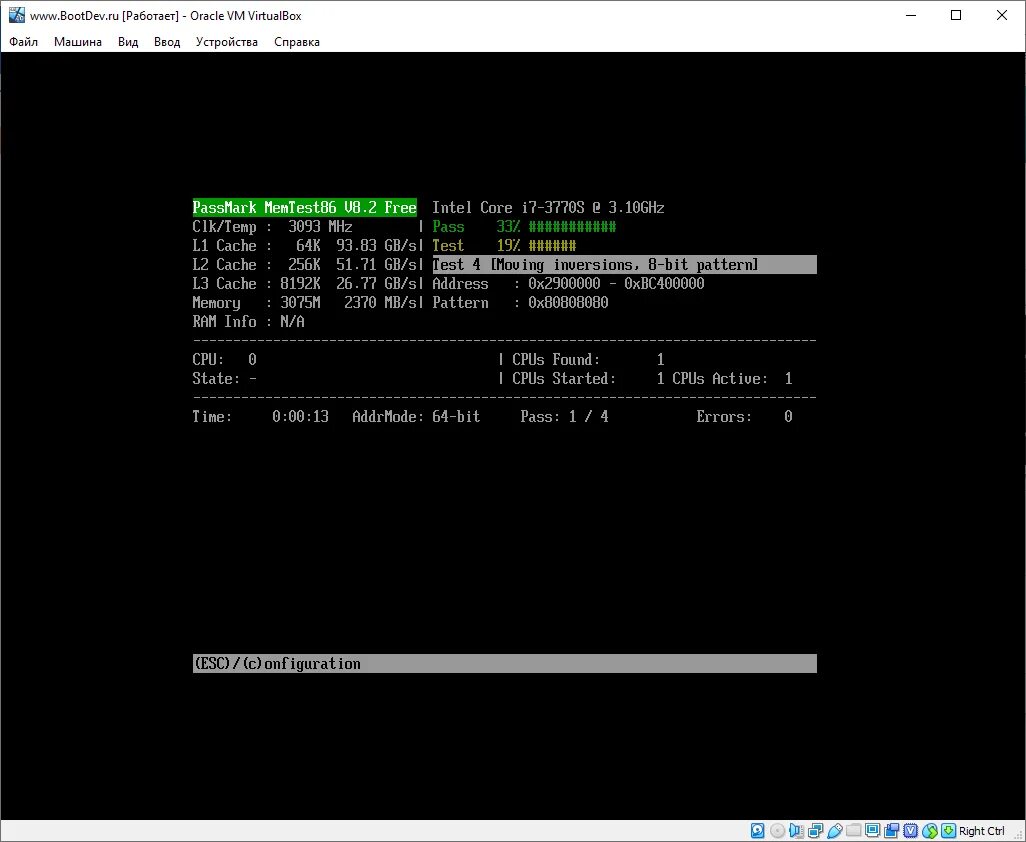
Task: Click the recording status indicator icon
Action: pos(892,831)
